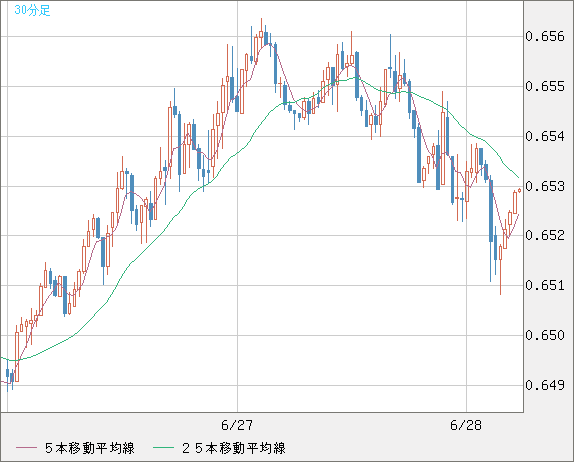Click the 0.652 price axis label
The width and height of the screenshot is (574, 462).
coord(545,235)
